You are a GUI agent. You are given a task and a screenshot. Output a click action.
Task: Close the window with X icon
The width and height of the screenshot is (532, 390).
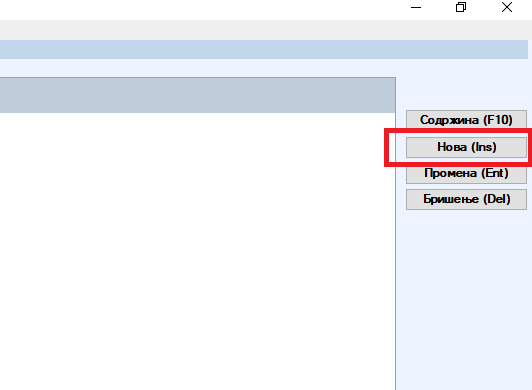[507, 7]
